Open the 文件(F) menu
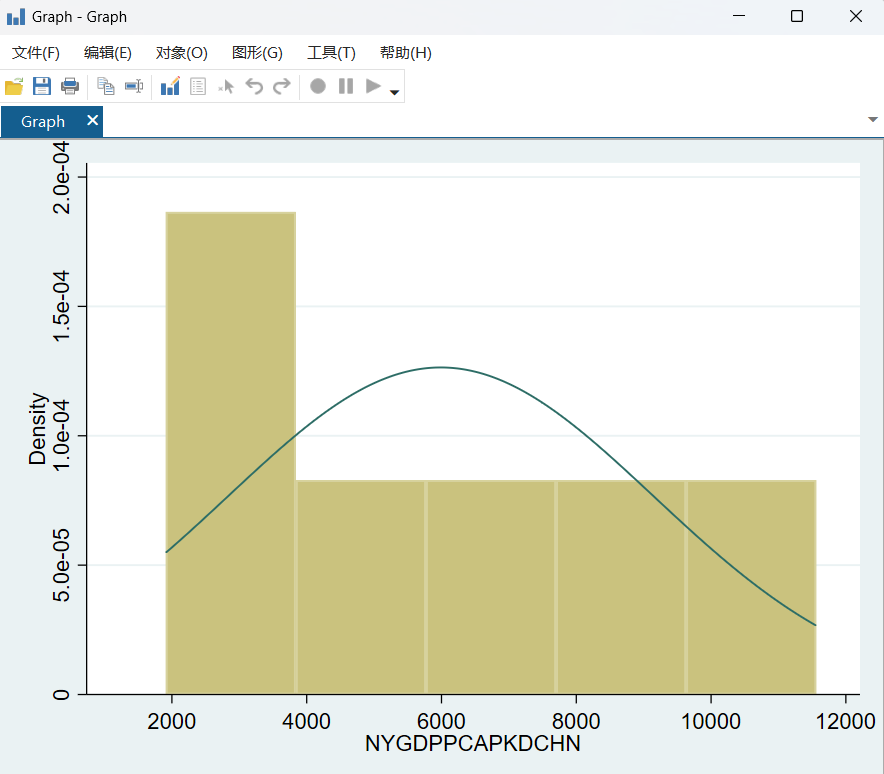Screen dimensions: 884x774 click(x=36, y=53)
